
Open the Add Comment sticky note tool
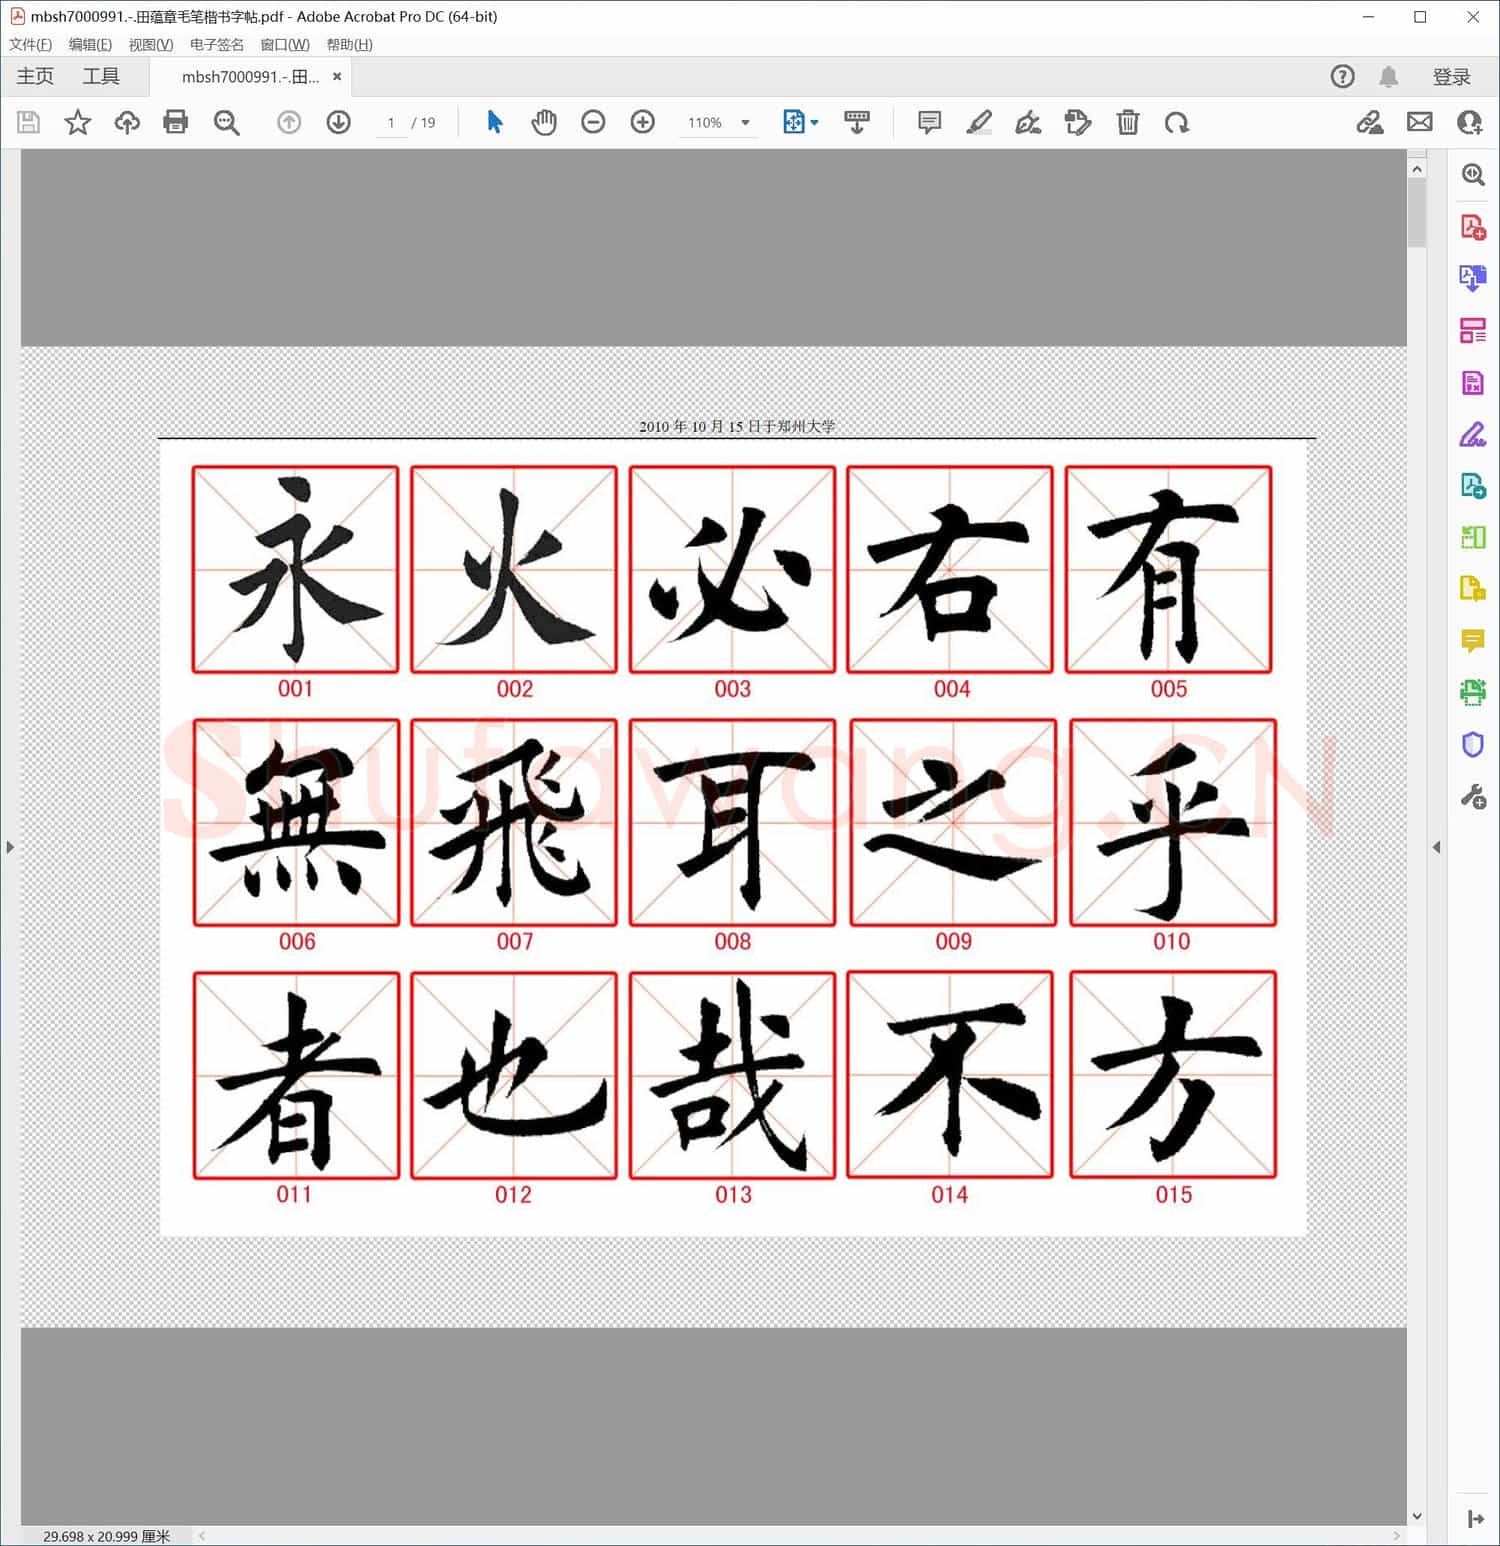pyautogui.click(x=929, y=122)
